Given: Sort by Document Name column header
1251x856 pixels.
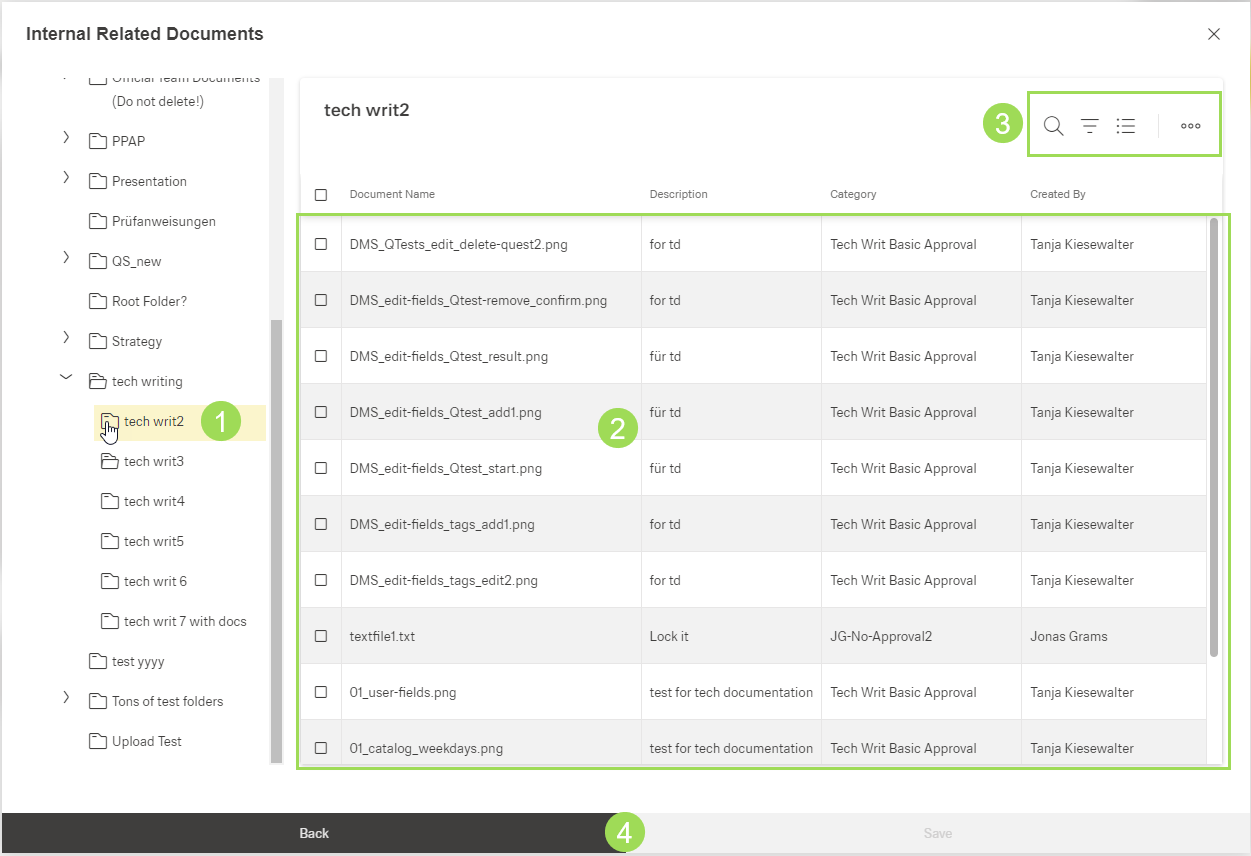Looking at the screenshot, I should point(392,194).
